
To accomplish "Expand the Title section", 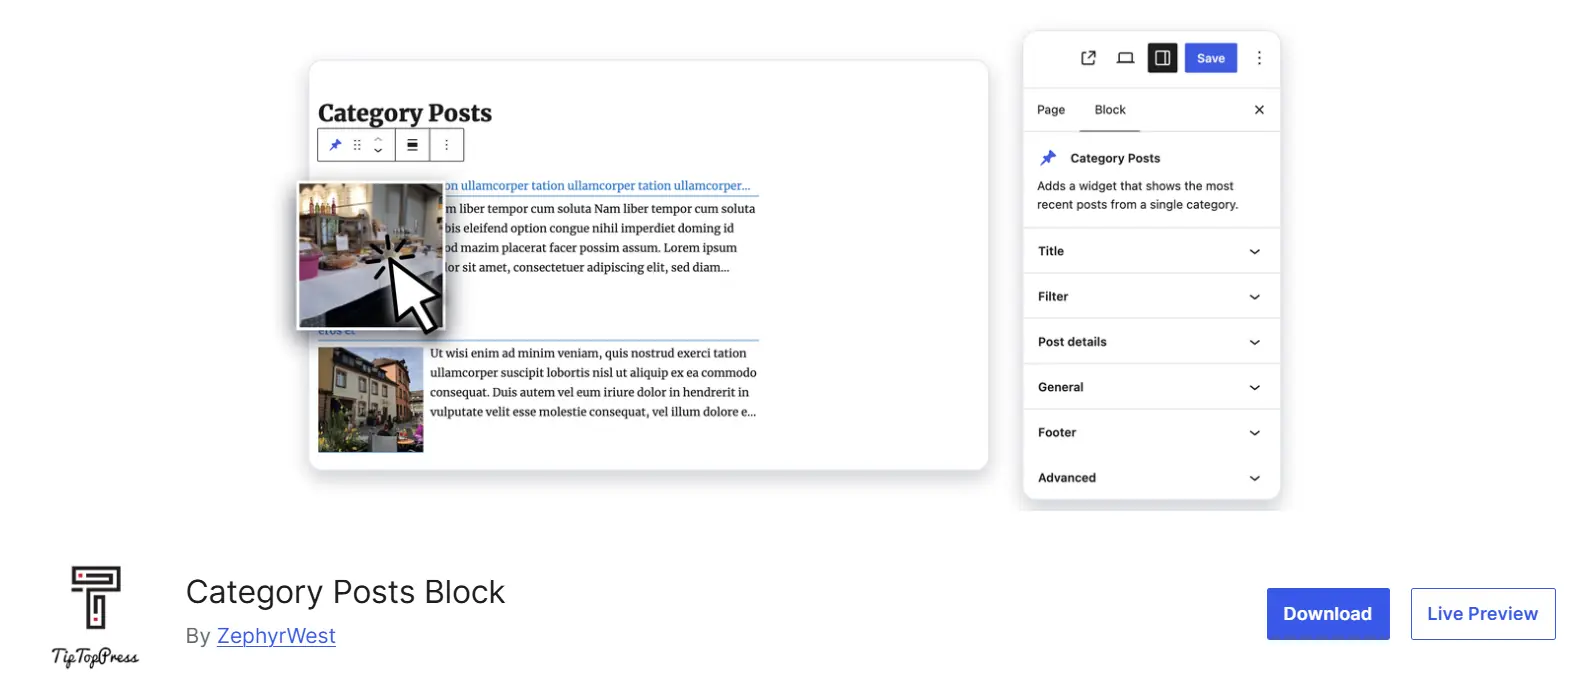I will [x=1151, y=251].
